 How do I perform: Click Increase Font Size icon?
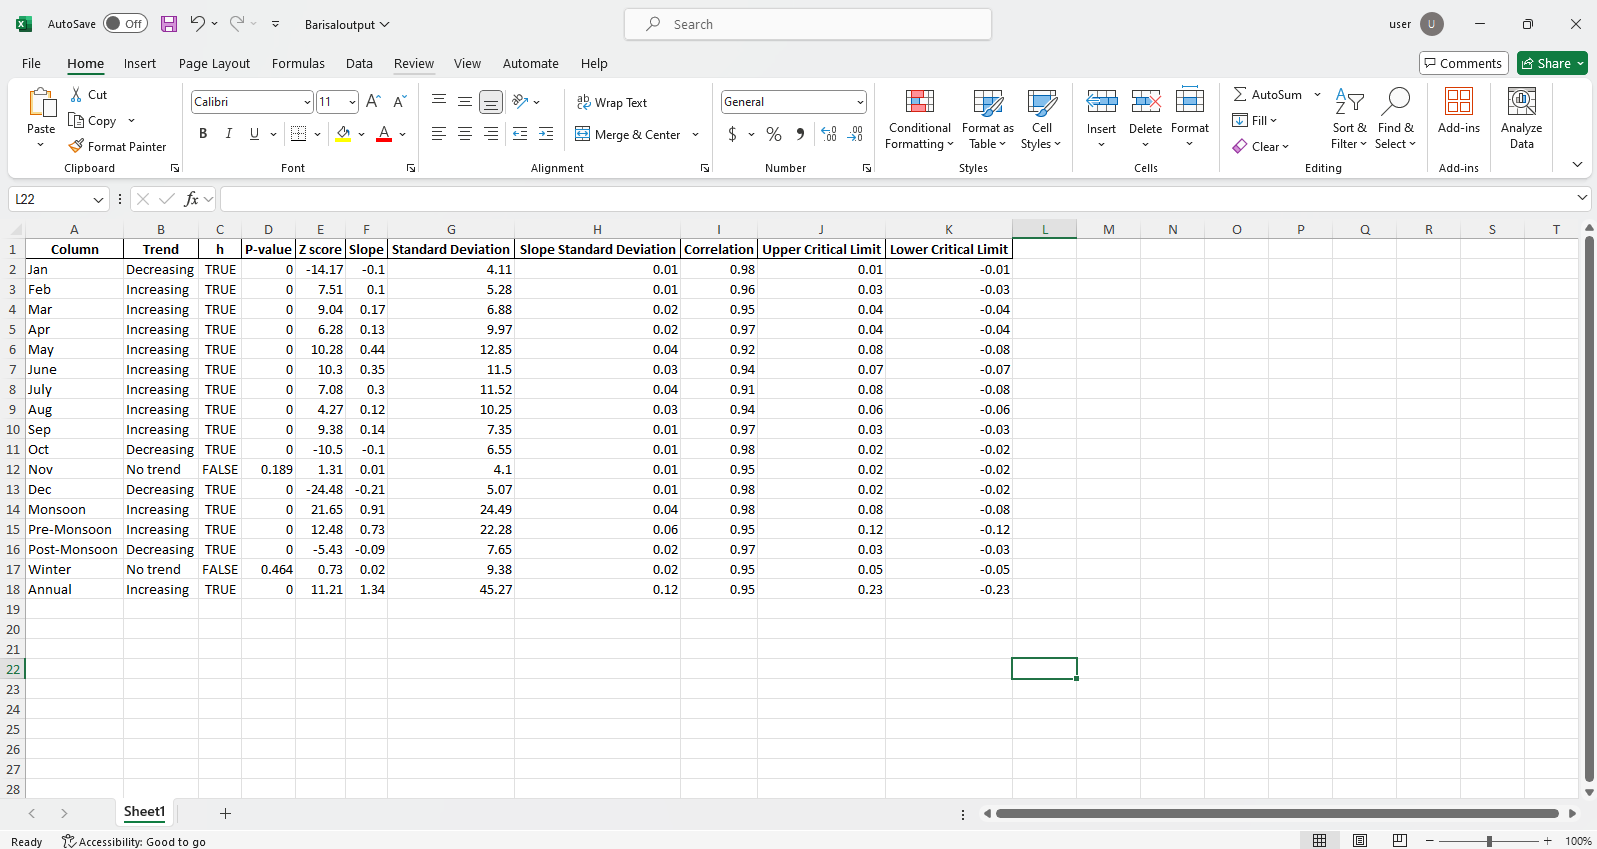pyautogui.click(x=373, y=101)
